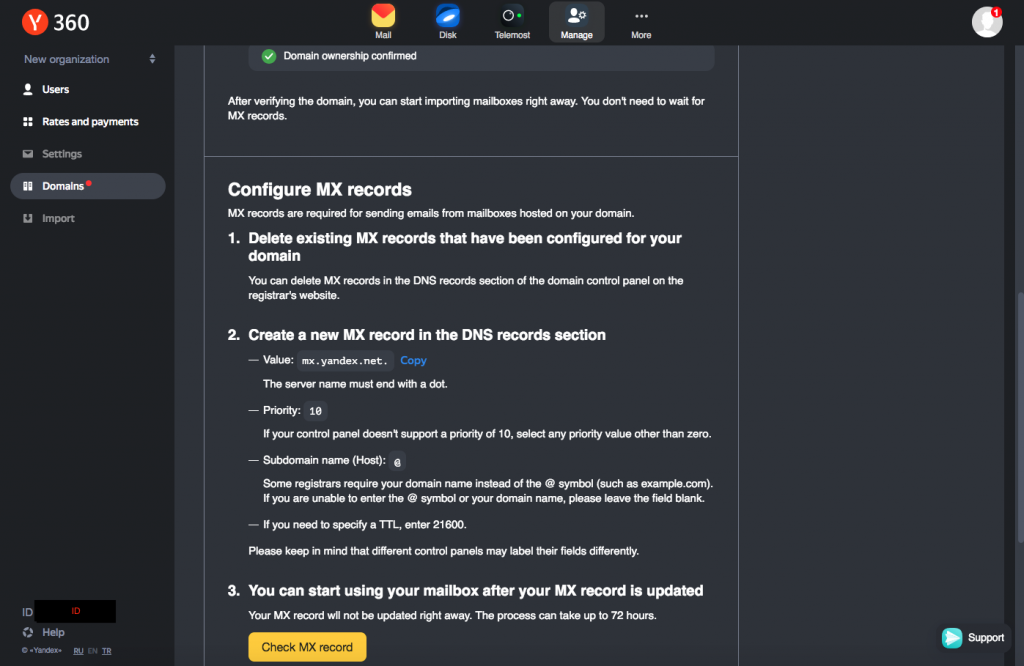The image size is (1024, 666).
Task: Click the Check MX record button
Action: 307,647
